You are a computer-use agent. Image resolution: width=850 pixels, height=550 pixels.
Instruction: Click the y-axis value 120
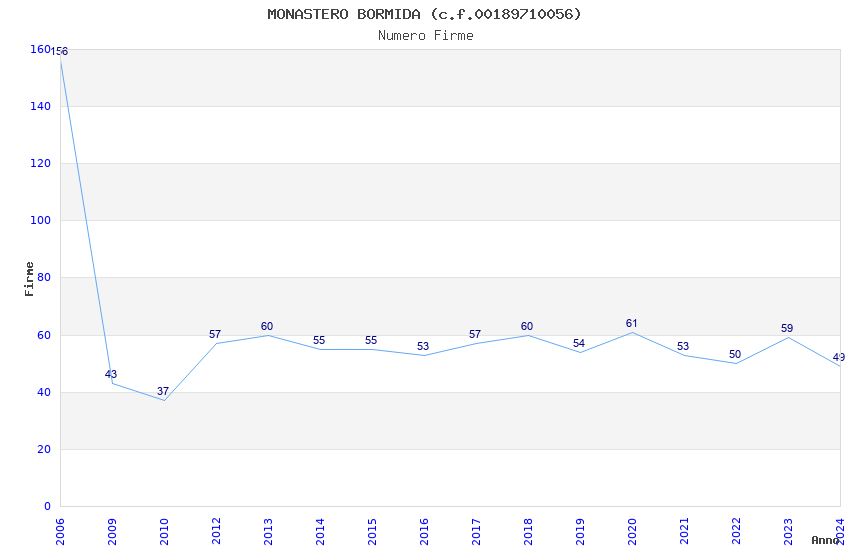(41, 164)
